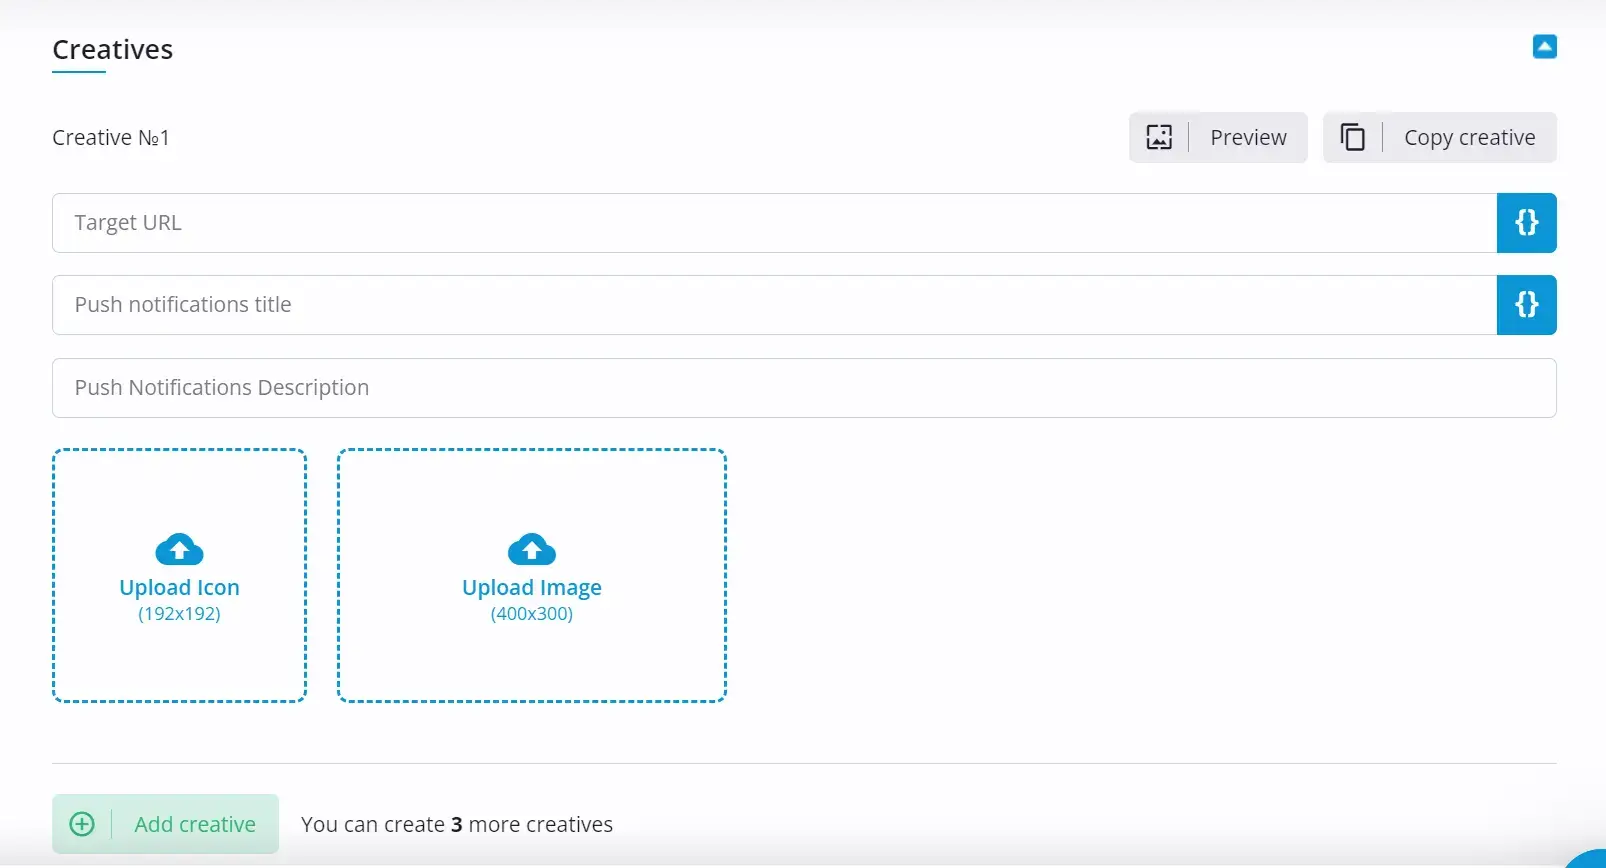The image size is (1606, 868).
Task: Click the plus circle icon in Add creative
Action: [82, 824]
